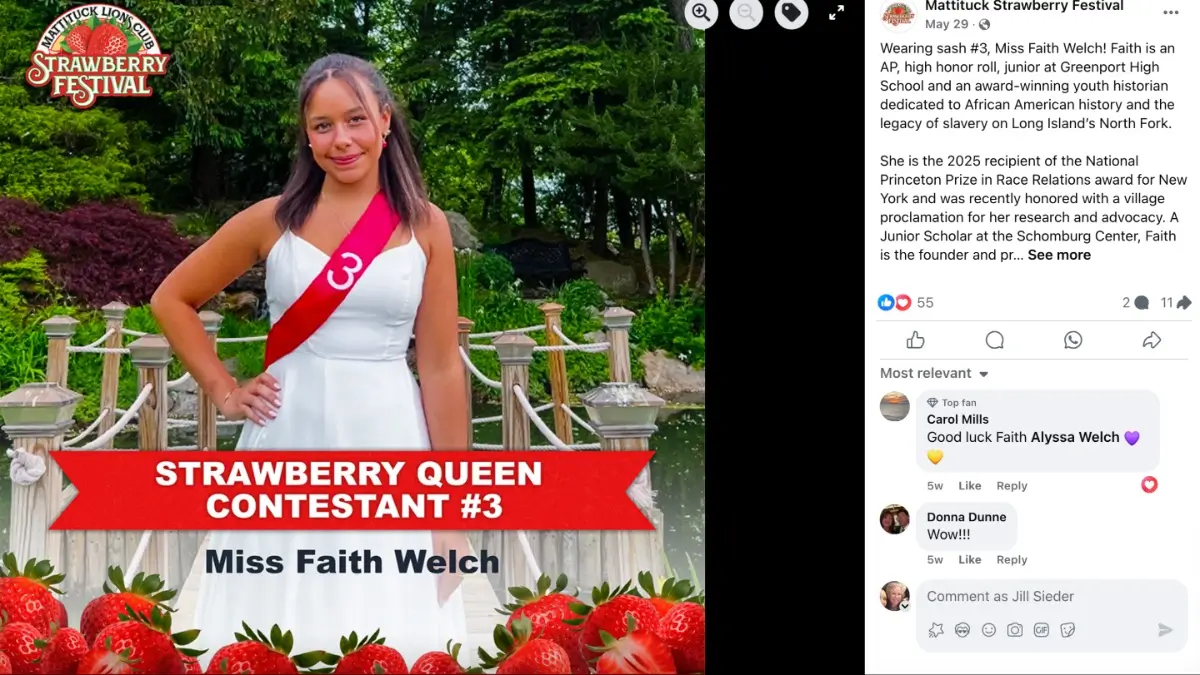Open the tagged Alyssa Welch profile

click(x=1075, y=437)
